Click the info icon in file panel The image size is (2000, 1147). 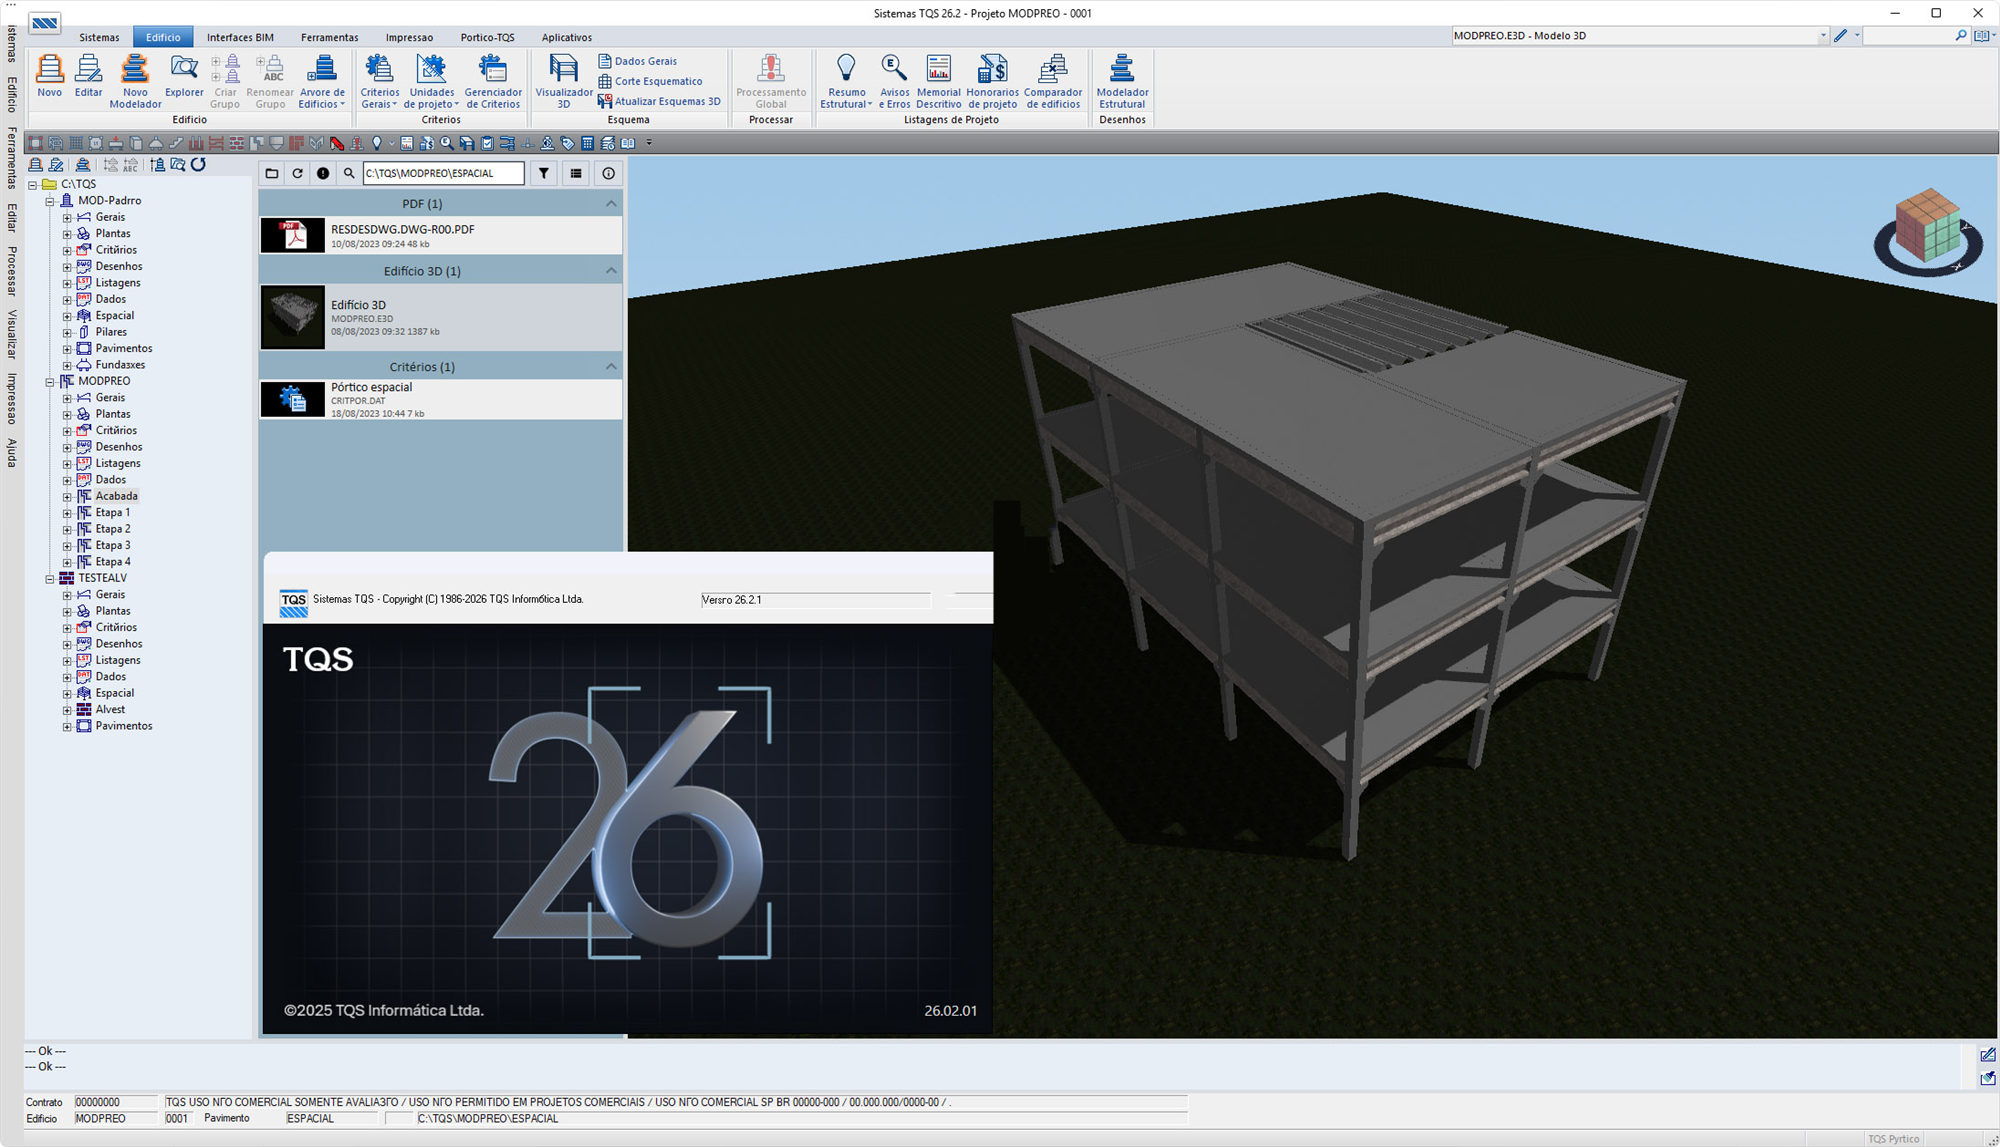click(x=608, y=173)
